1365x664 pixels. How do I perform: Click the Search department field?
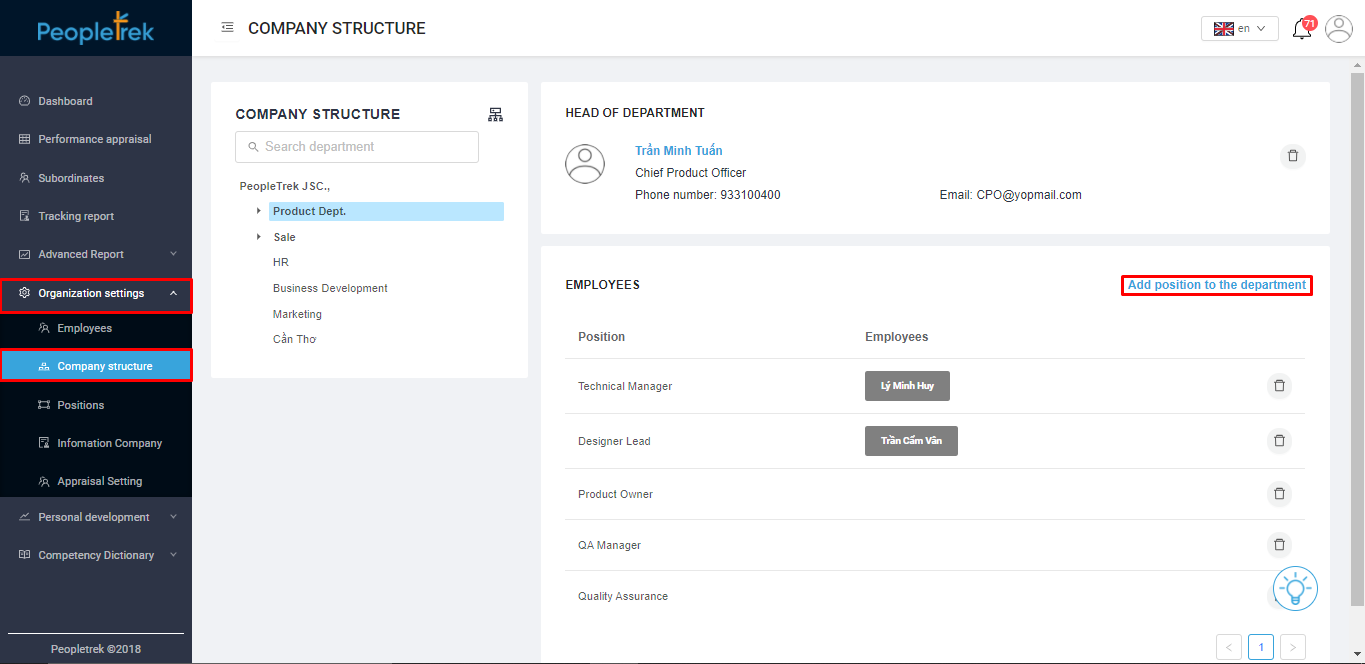pyautogui.click(x=357, y=147)
